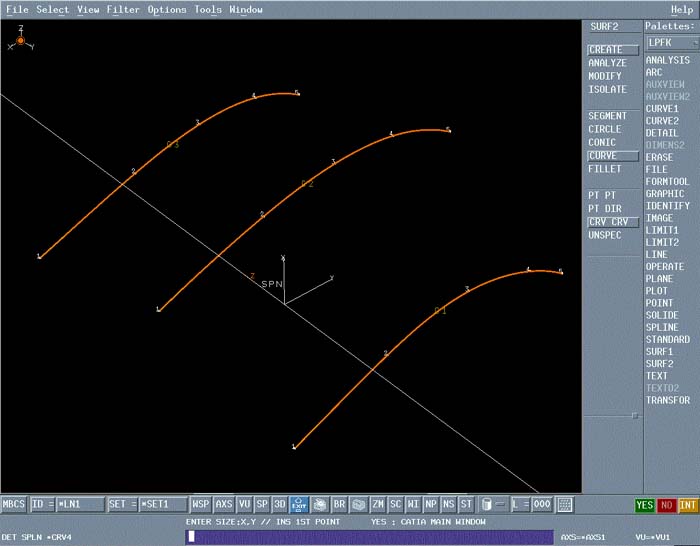Click the MBCS toolbar button
The height and width of the screenshot is (546, 700).
(13, 504)
